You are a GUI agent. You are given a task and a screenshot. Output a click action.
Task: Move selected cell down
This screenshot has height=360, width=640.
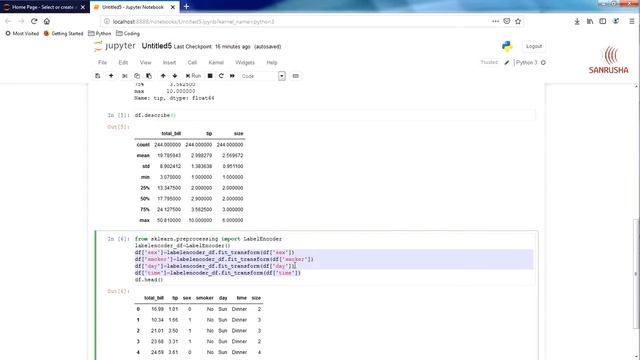[x=175, y=76]
